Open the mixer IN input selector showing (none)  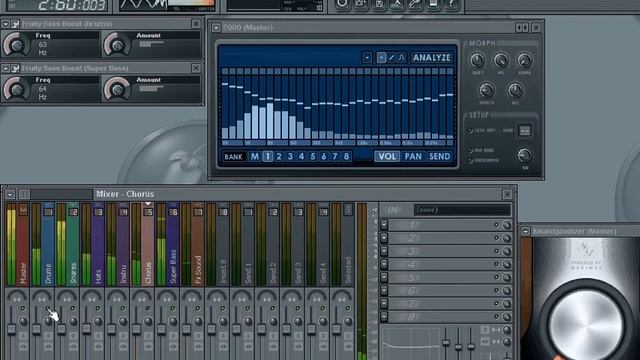point(462,210)
